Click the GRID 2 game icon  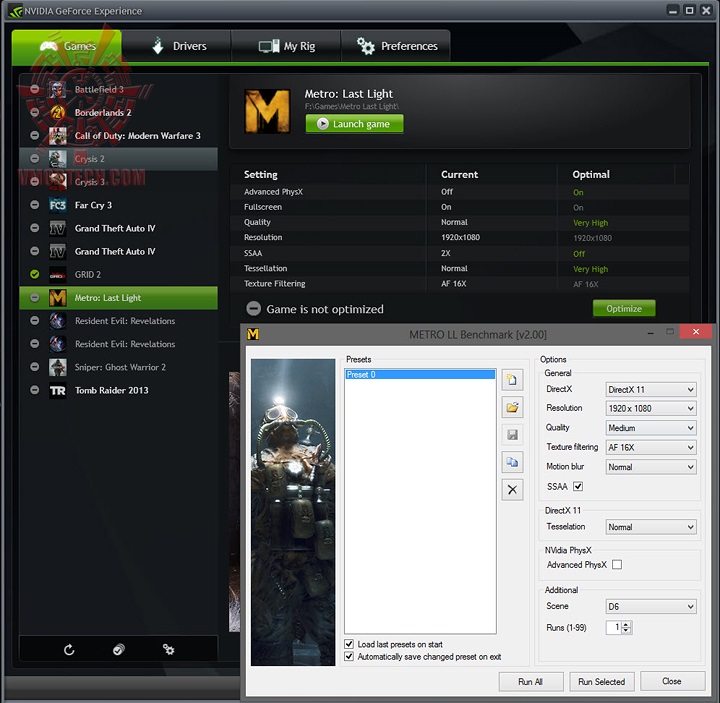point(57,275)
